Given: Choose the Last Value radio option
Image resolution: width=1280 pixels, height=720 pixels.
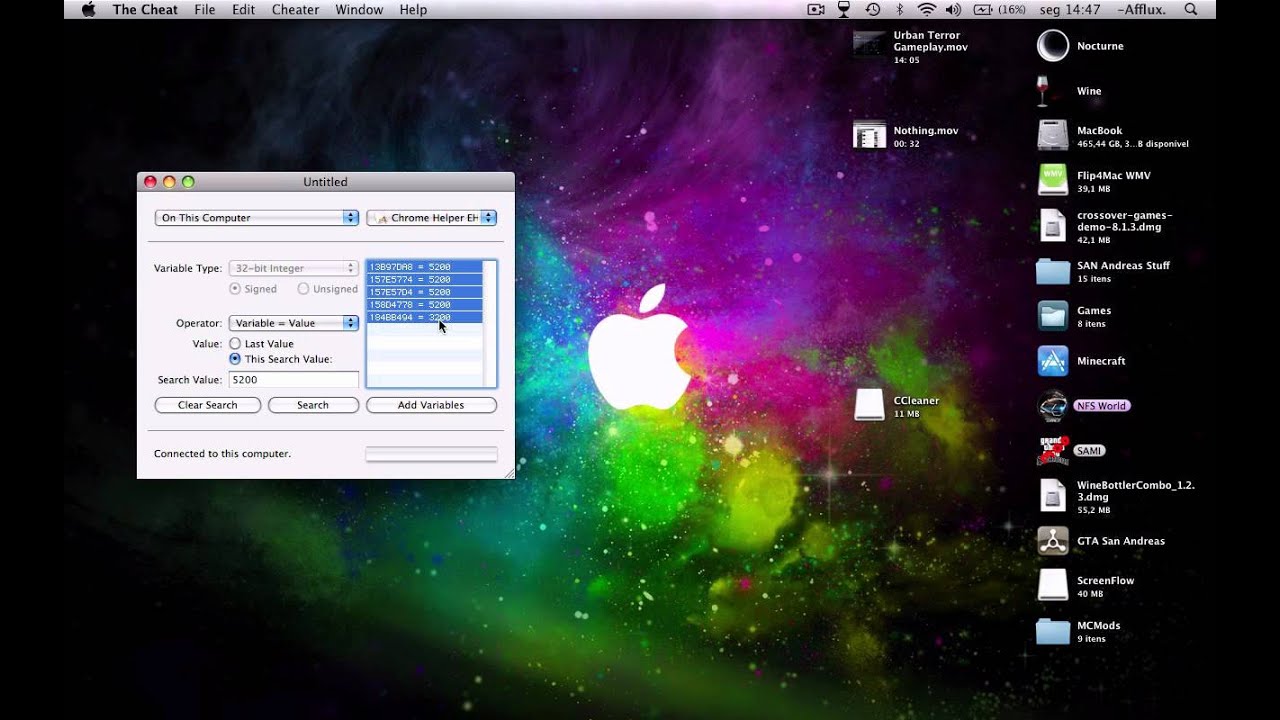Looking at the screenshot, I should tap(235, 343).
